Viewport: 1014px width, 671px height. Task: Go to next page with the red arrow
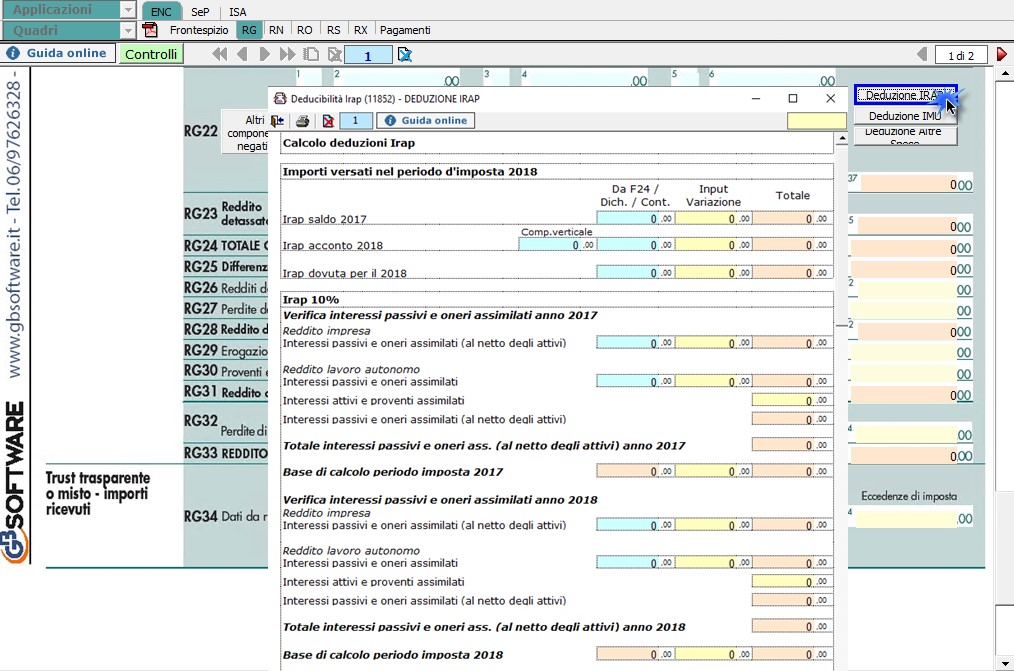(x=1002, y=54)
